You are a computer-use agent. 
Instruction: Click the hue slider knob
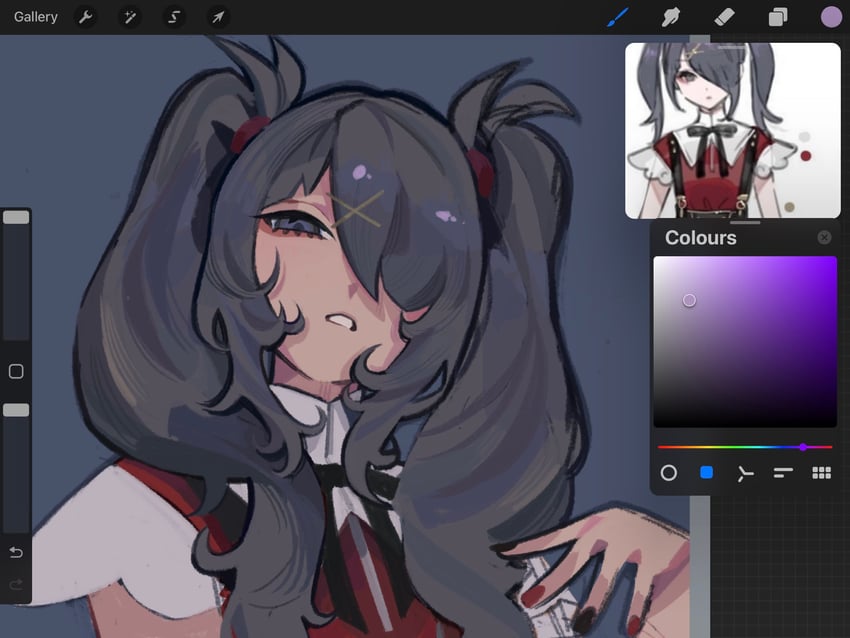click(x=803, y=447)
